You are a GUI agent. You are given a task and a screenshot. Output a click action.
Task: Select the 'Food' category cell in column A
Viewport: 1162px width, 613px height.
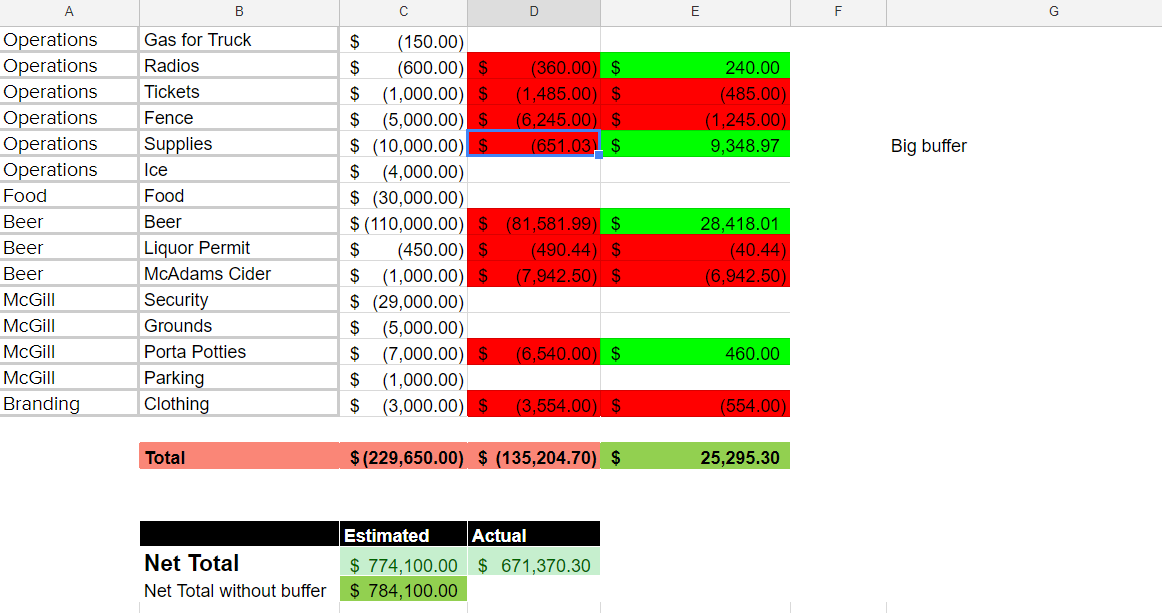pyautogui.click(x=68, y=196)
